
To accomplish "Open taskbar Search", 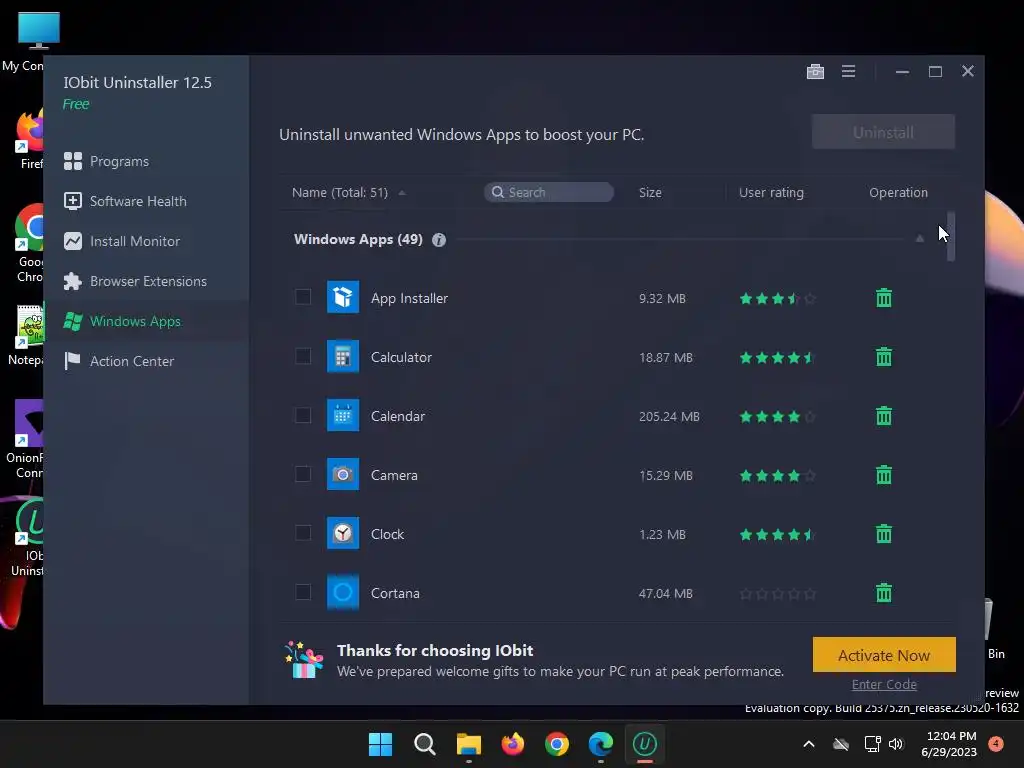I will tap(424, 744).
